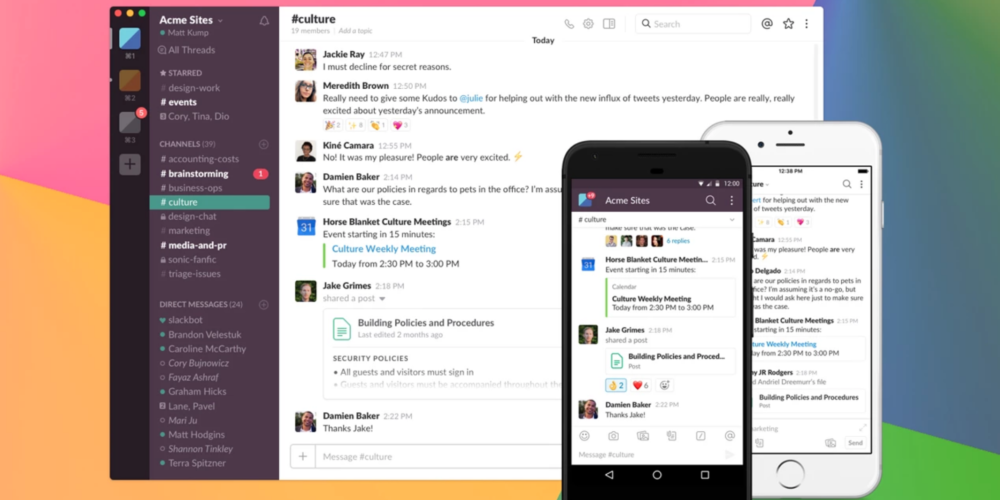Screen dimensions: 1000x500
Task: Open Channels (39) section header
Action: tap(188, 144)
